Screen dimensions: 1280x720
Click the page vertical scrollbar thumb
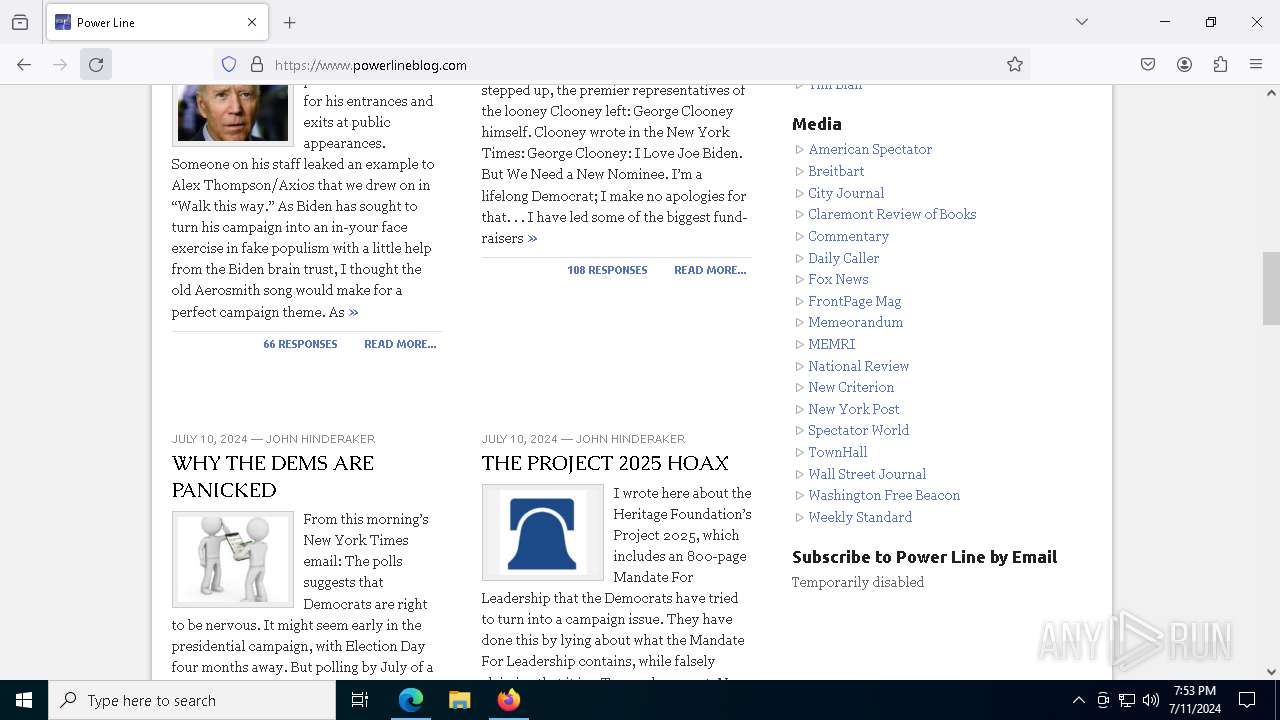click(1271, 288)
